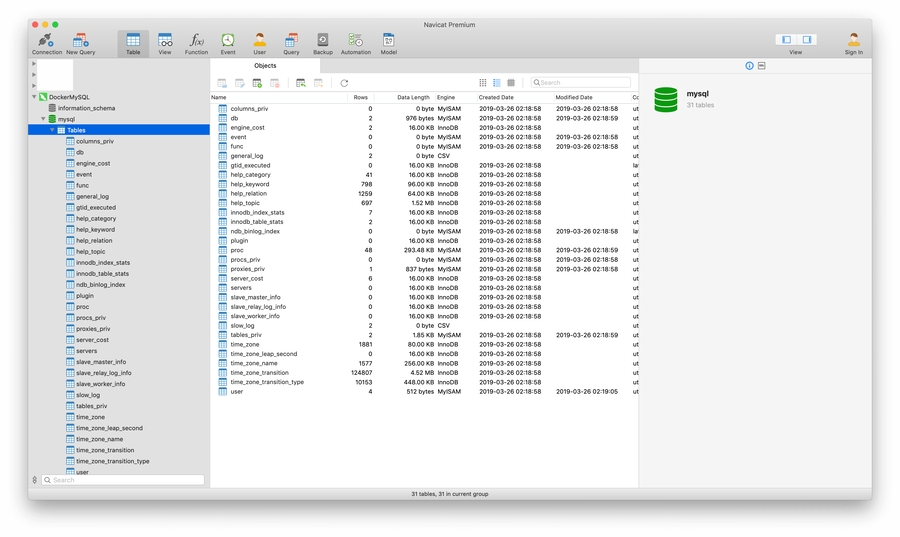
Task: Select the Event toolbar icon
Action: point(228,41)
